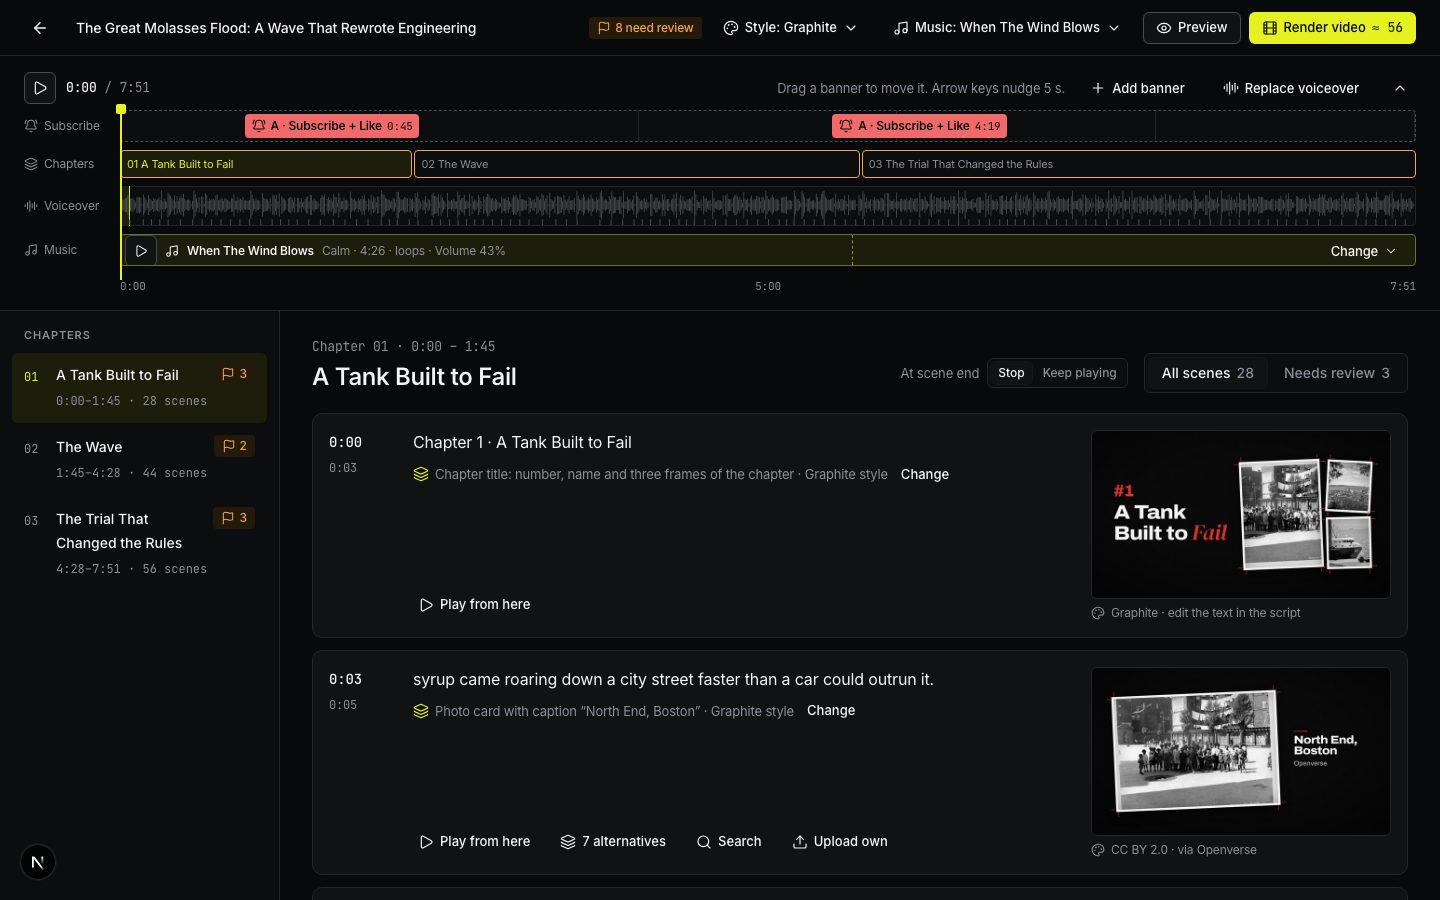Open chapter 03 The Trial That Changed the Rules in sidebar
This screenshot has height=900, width=1440.
coord(139,543)
